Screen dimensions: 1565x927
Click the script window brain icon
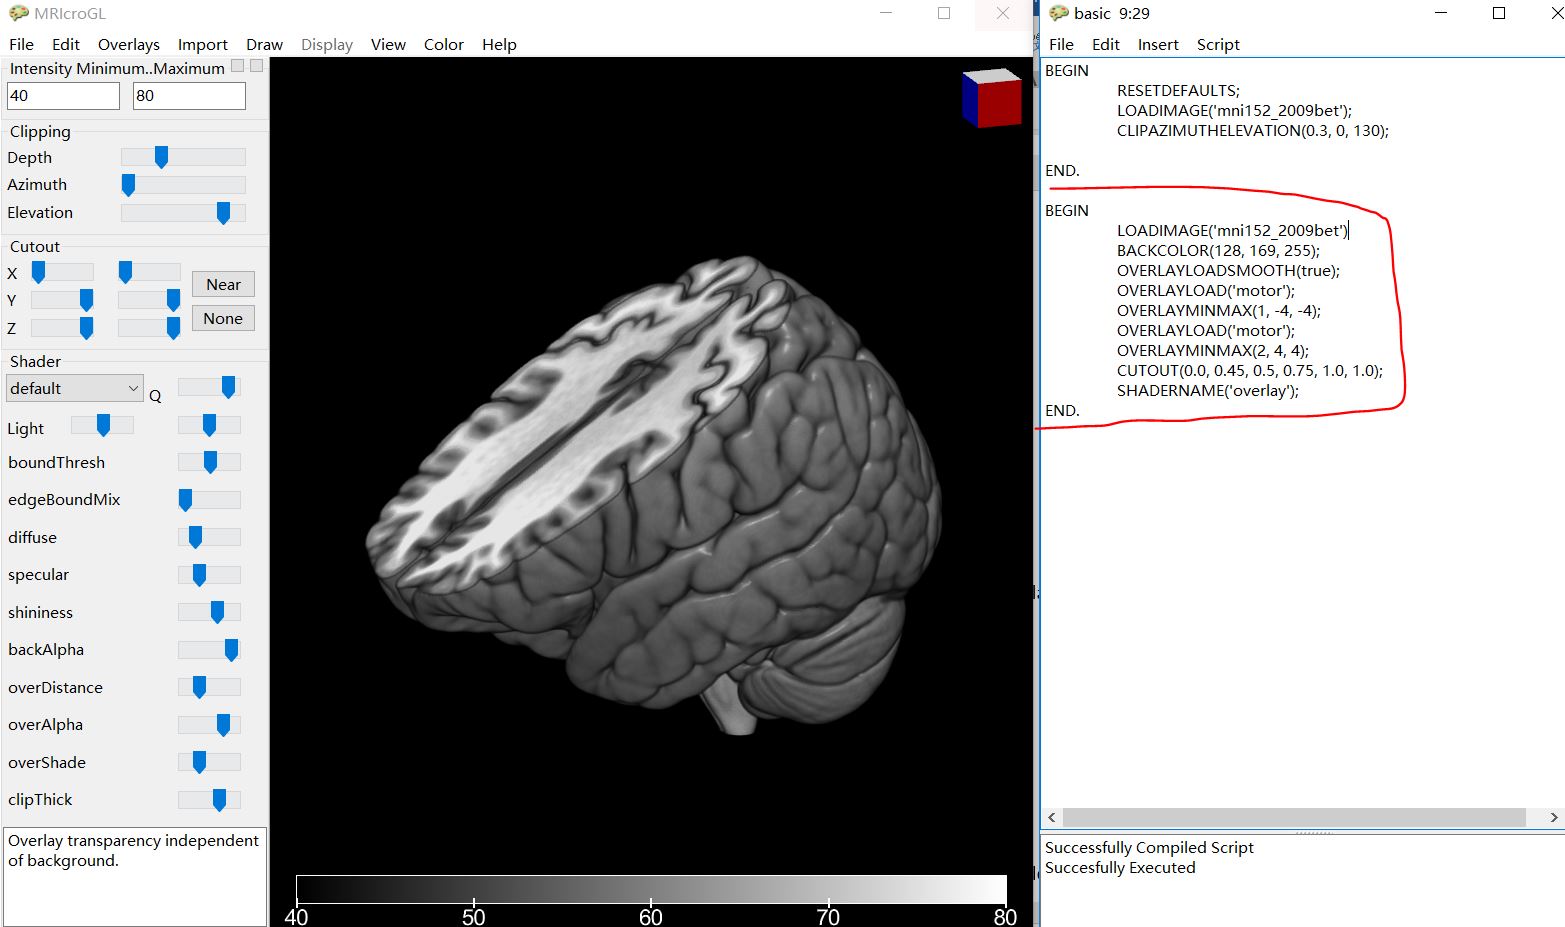(1058, 13)
